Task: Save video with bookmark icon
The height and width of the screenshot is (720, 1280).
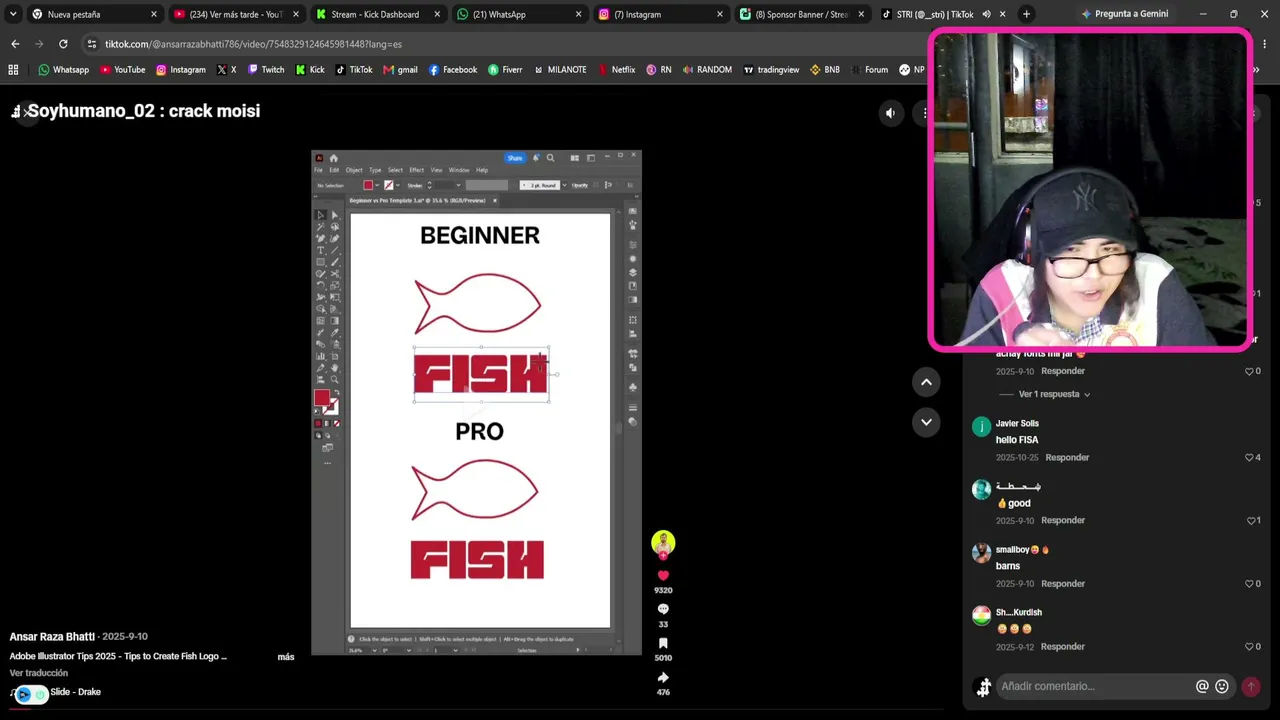Action: [663, 643]
